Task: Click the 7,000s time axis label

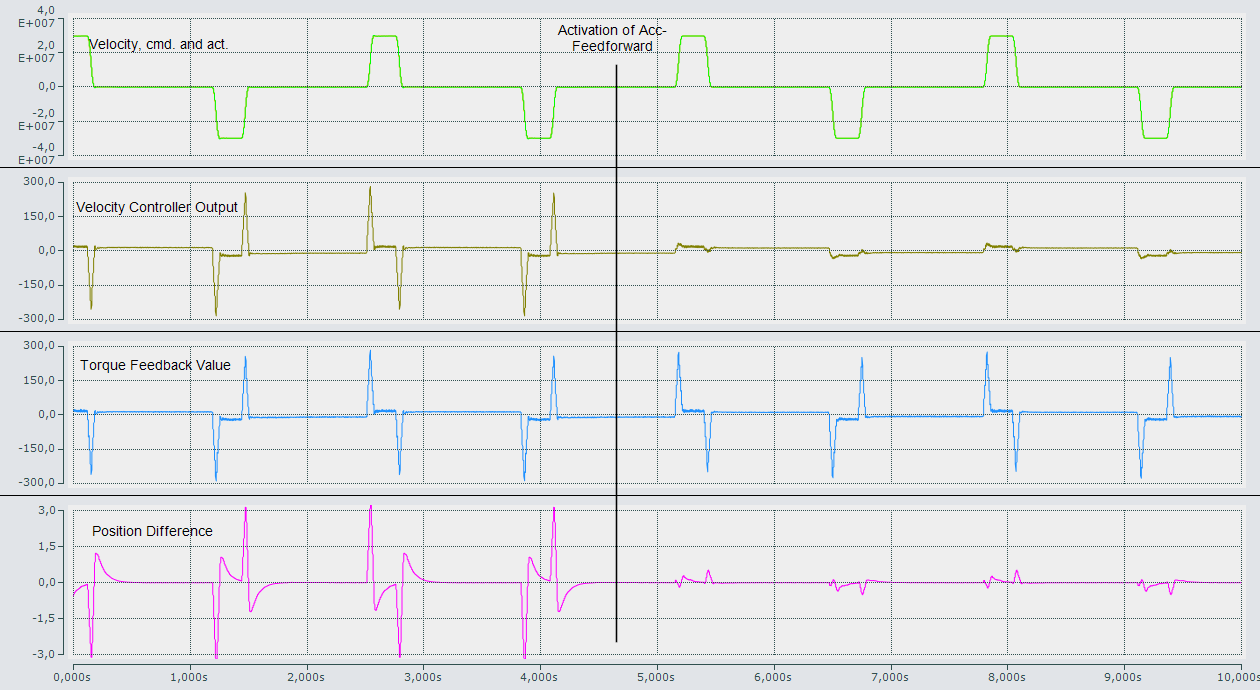Action: pos(891,677)
